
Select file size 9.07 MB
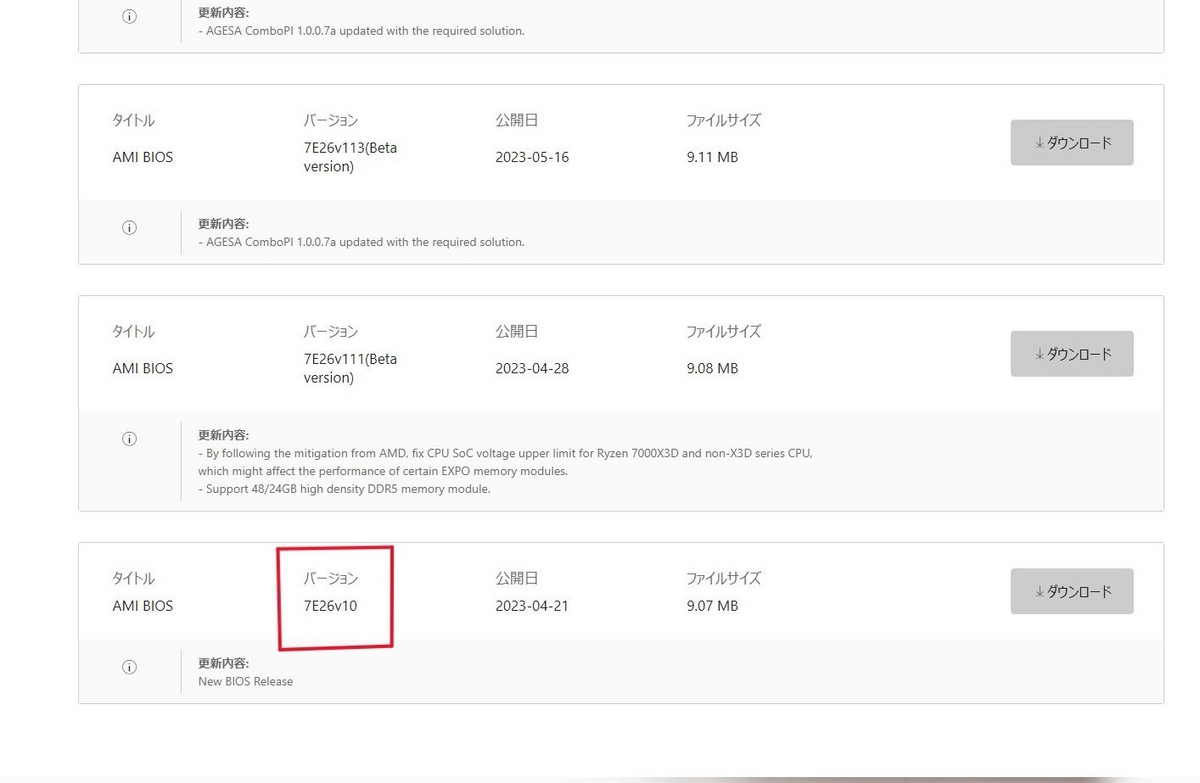(x=712, y=606)
